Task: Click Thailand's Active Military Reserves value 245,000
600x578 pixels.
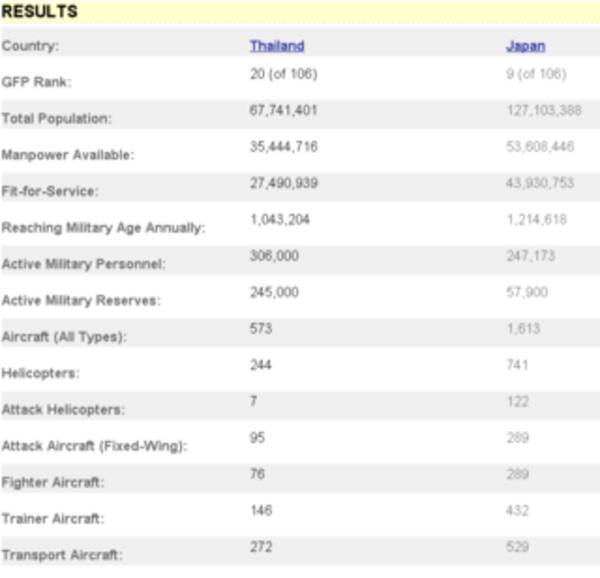Action: pyautogui.click(x=274, y=292)
